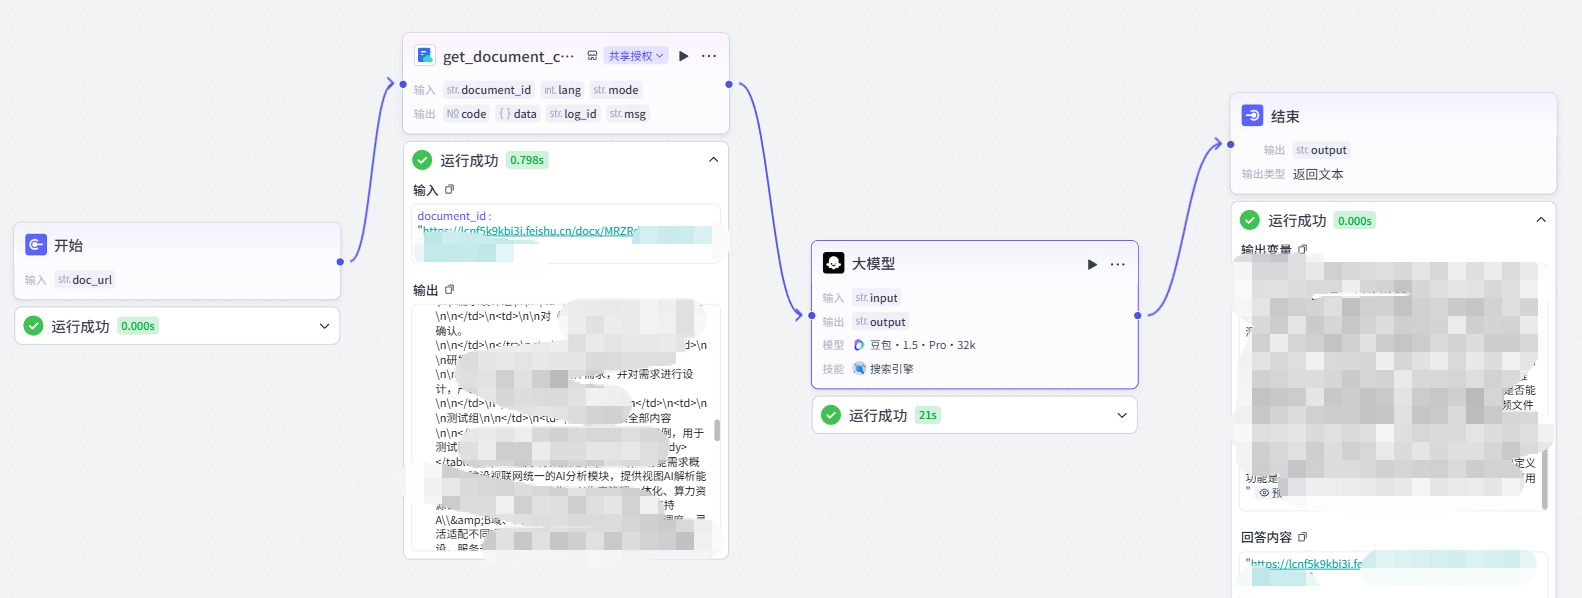Select the code output tag
Viewport: 1582px width, 598px height.
coord(466,114)
